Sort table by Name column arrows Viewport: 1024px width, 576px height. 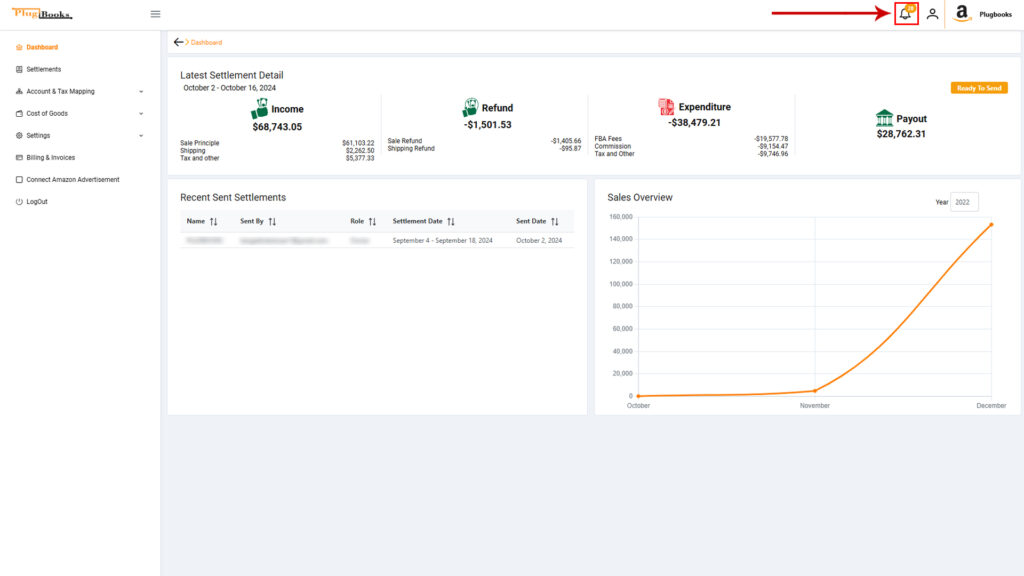point(214,221)
